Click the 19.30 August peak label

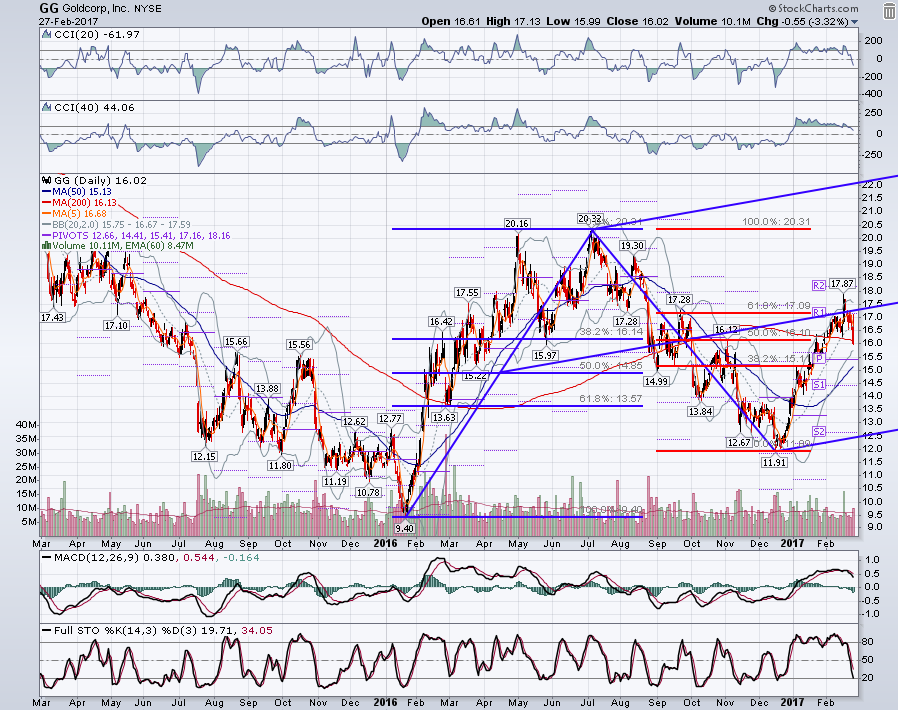tap(632, 246)
